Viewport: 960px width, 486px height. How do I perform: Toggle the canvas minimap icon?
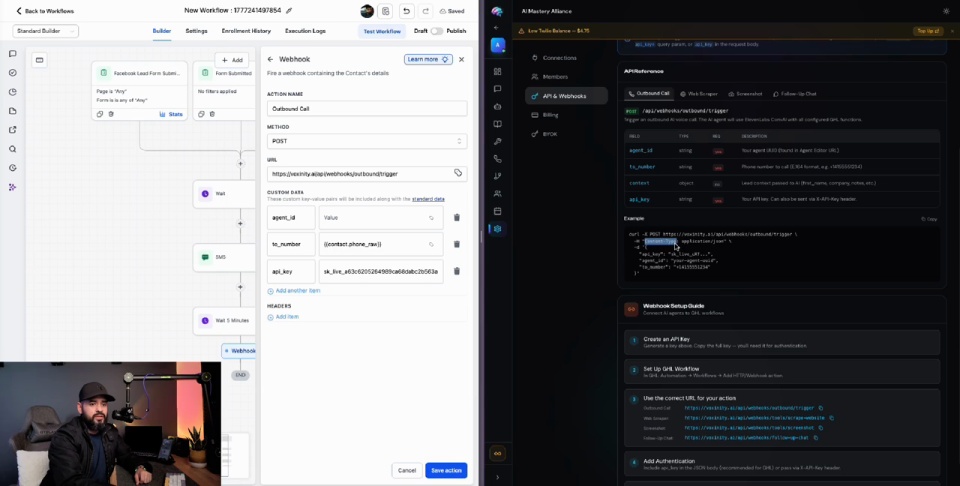tap(39, 60)
